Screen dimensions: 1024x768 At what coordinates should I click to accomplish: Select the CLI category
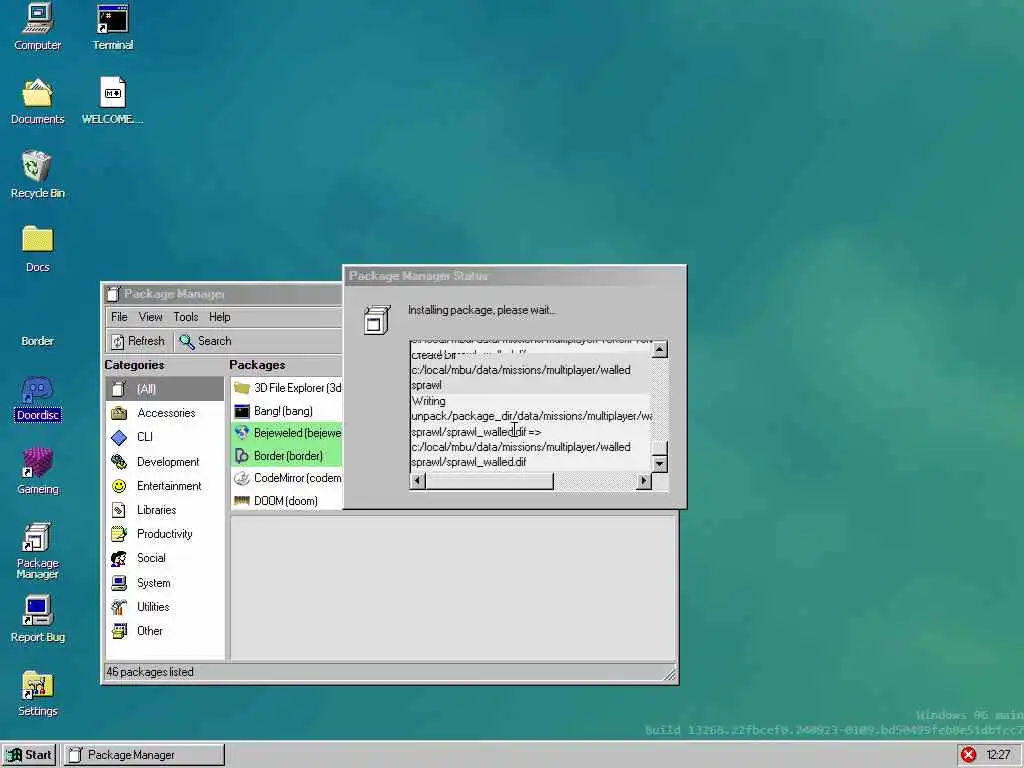(x=165, y=437)
